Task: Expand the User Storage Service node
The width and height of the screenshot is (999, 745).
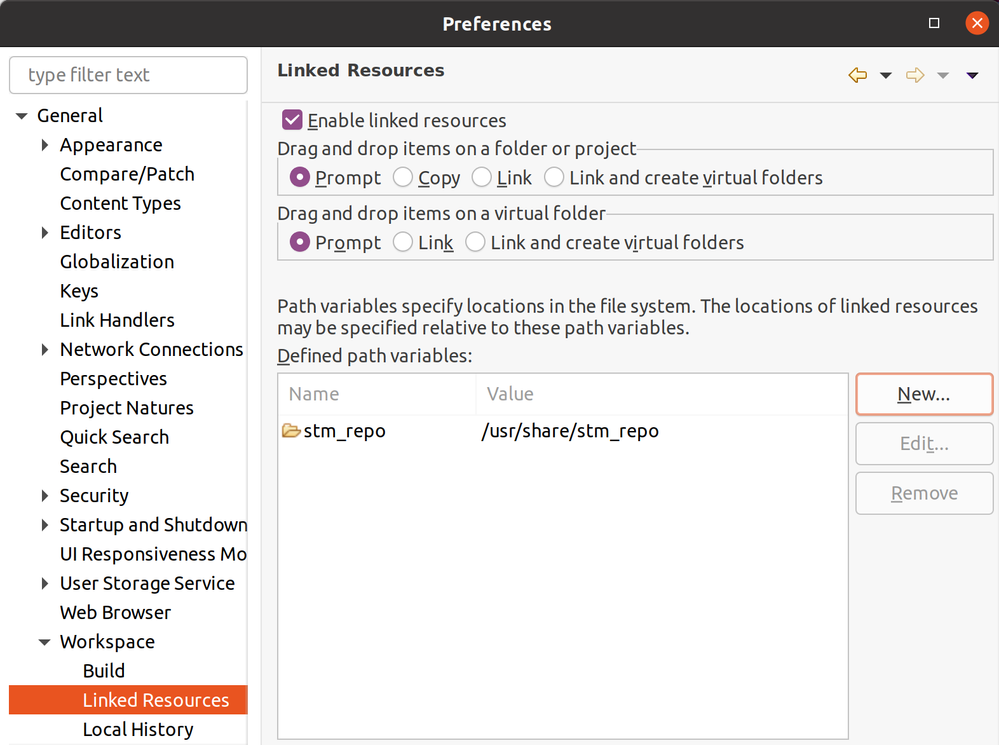Action: point(45,583)
